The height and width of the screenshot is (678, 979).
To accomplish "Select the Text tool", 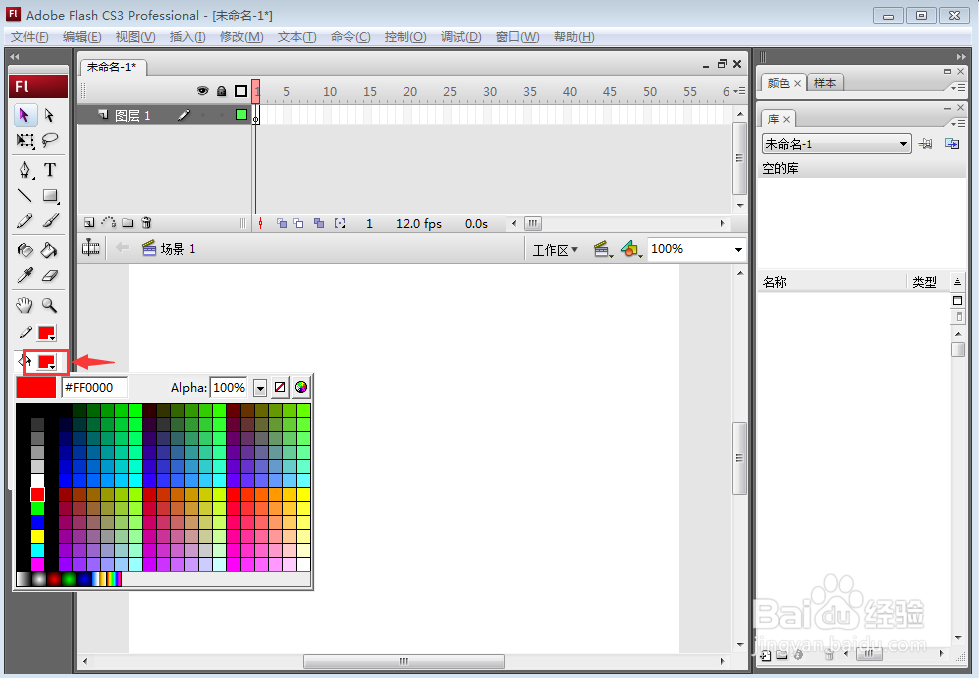I will coord(49,170).
